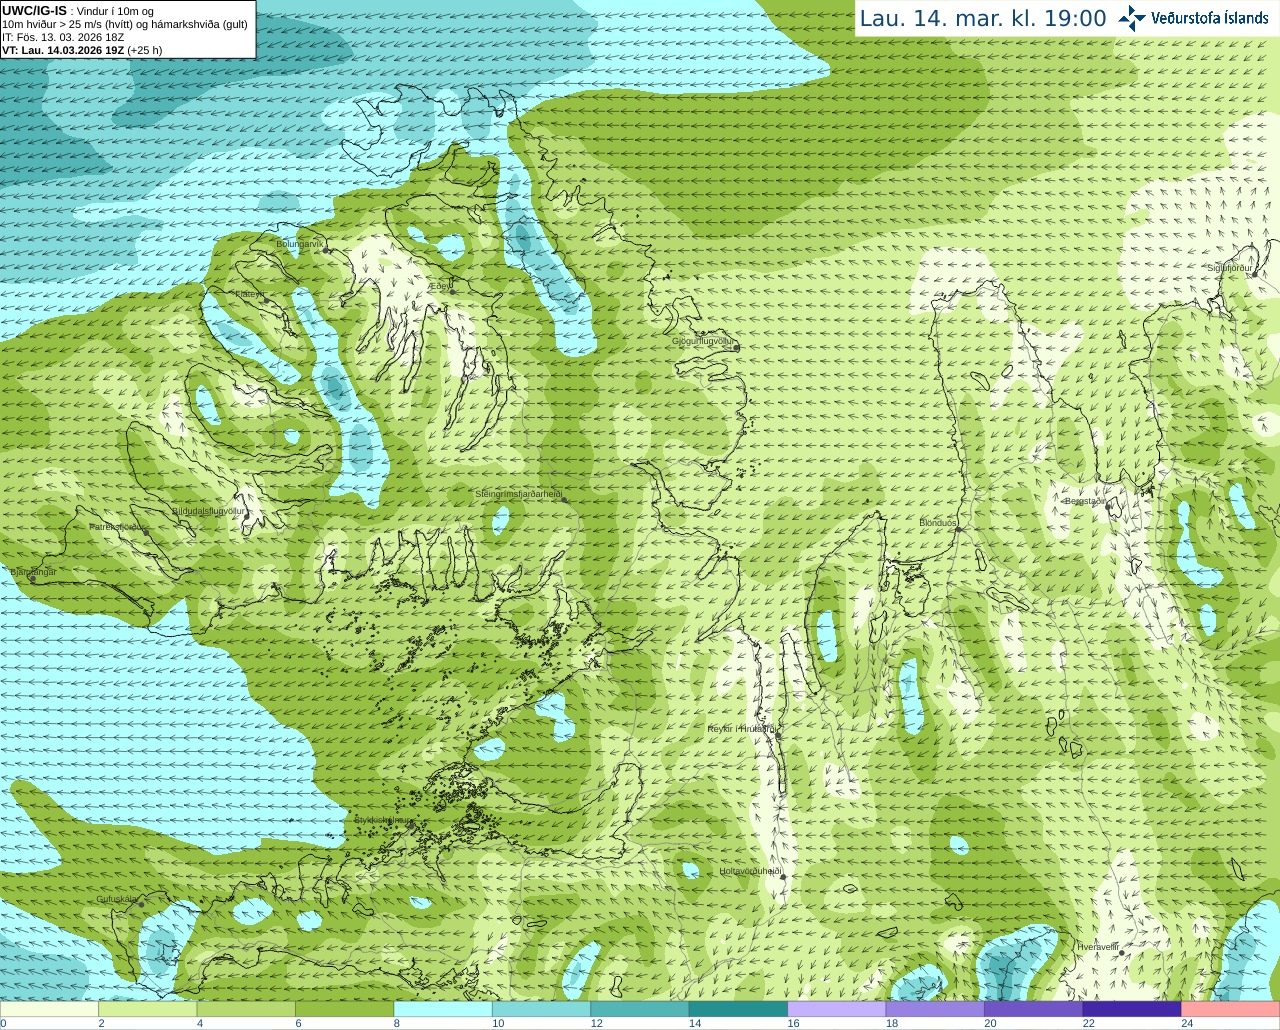
Task: Click the legend scale number 20
Action: tap(990, 1023)
